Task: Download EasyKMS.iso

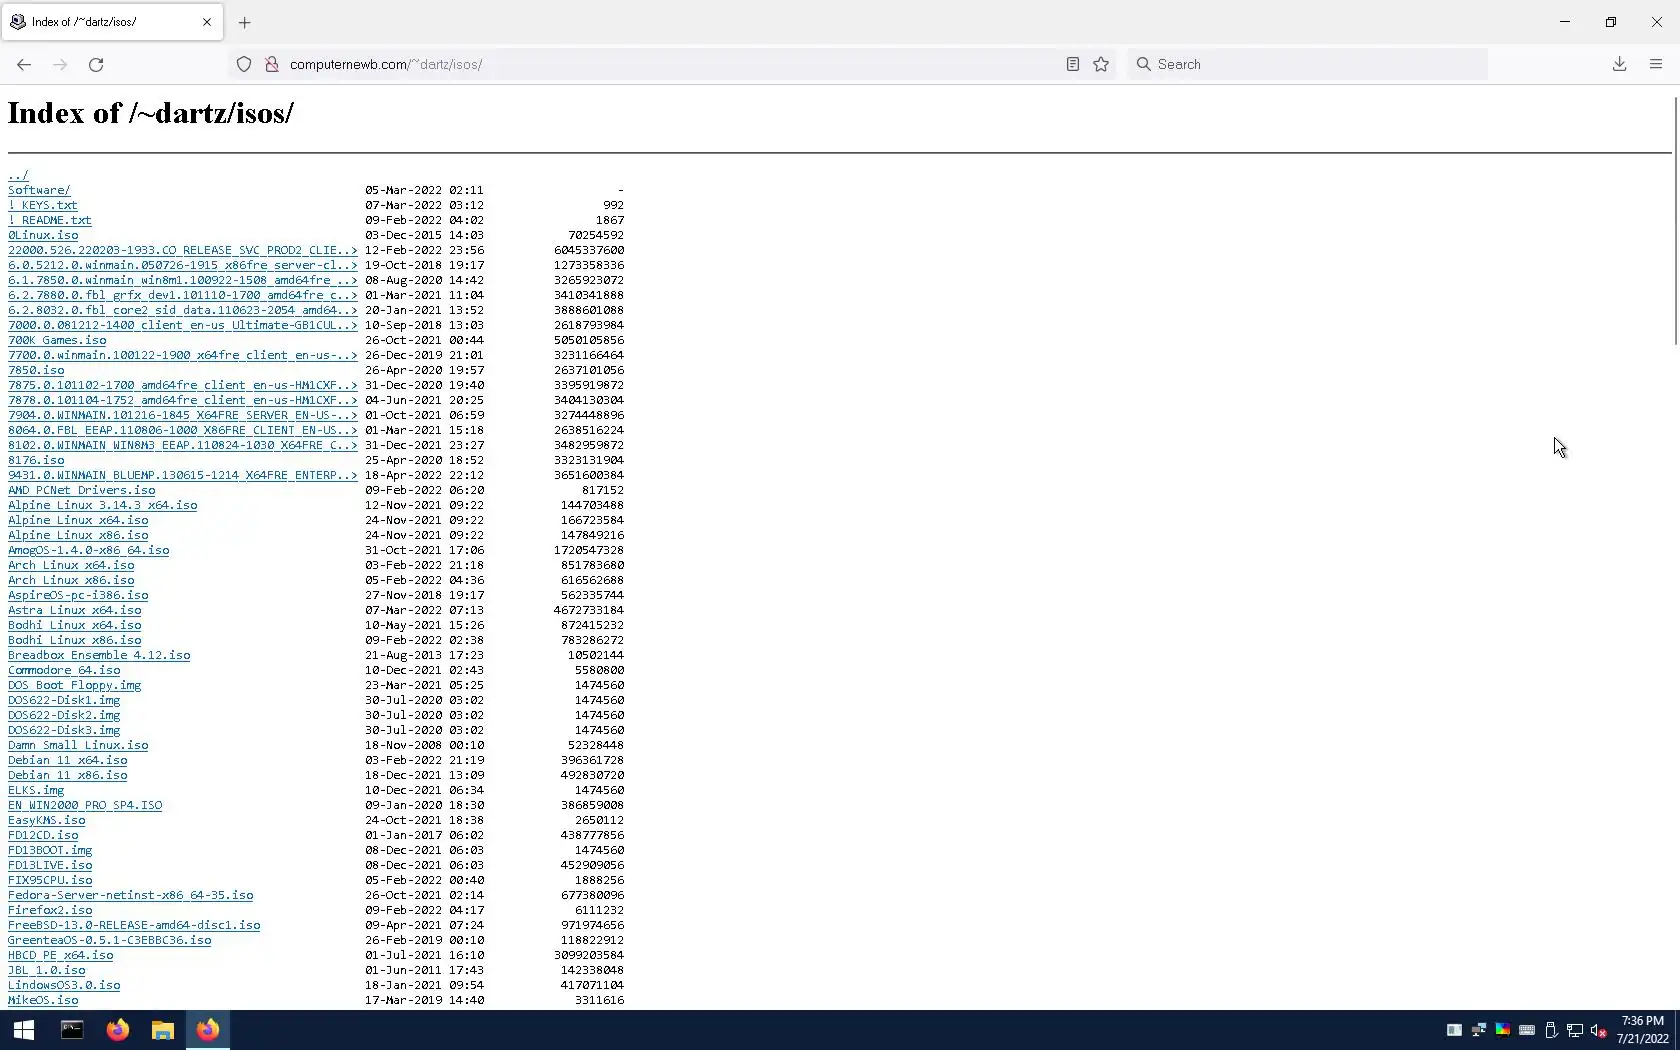Action: coord(47,820)
